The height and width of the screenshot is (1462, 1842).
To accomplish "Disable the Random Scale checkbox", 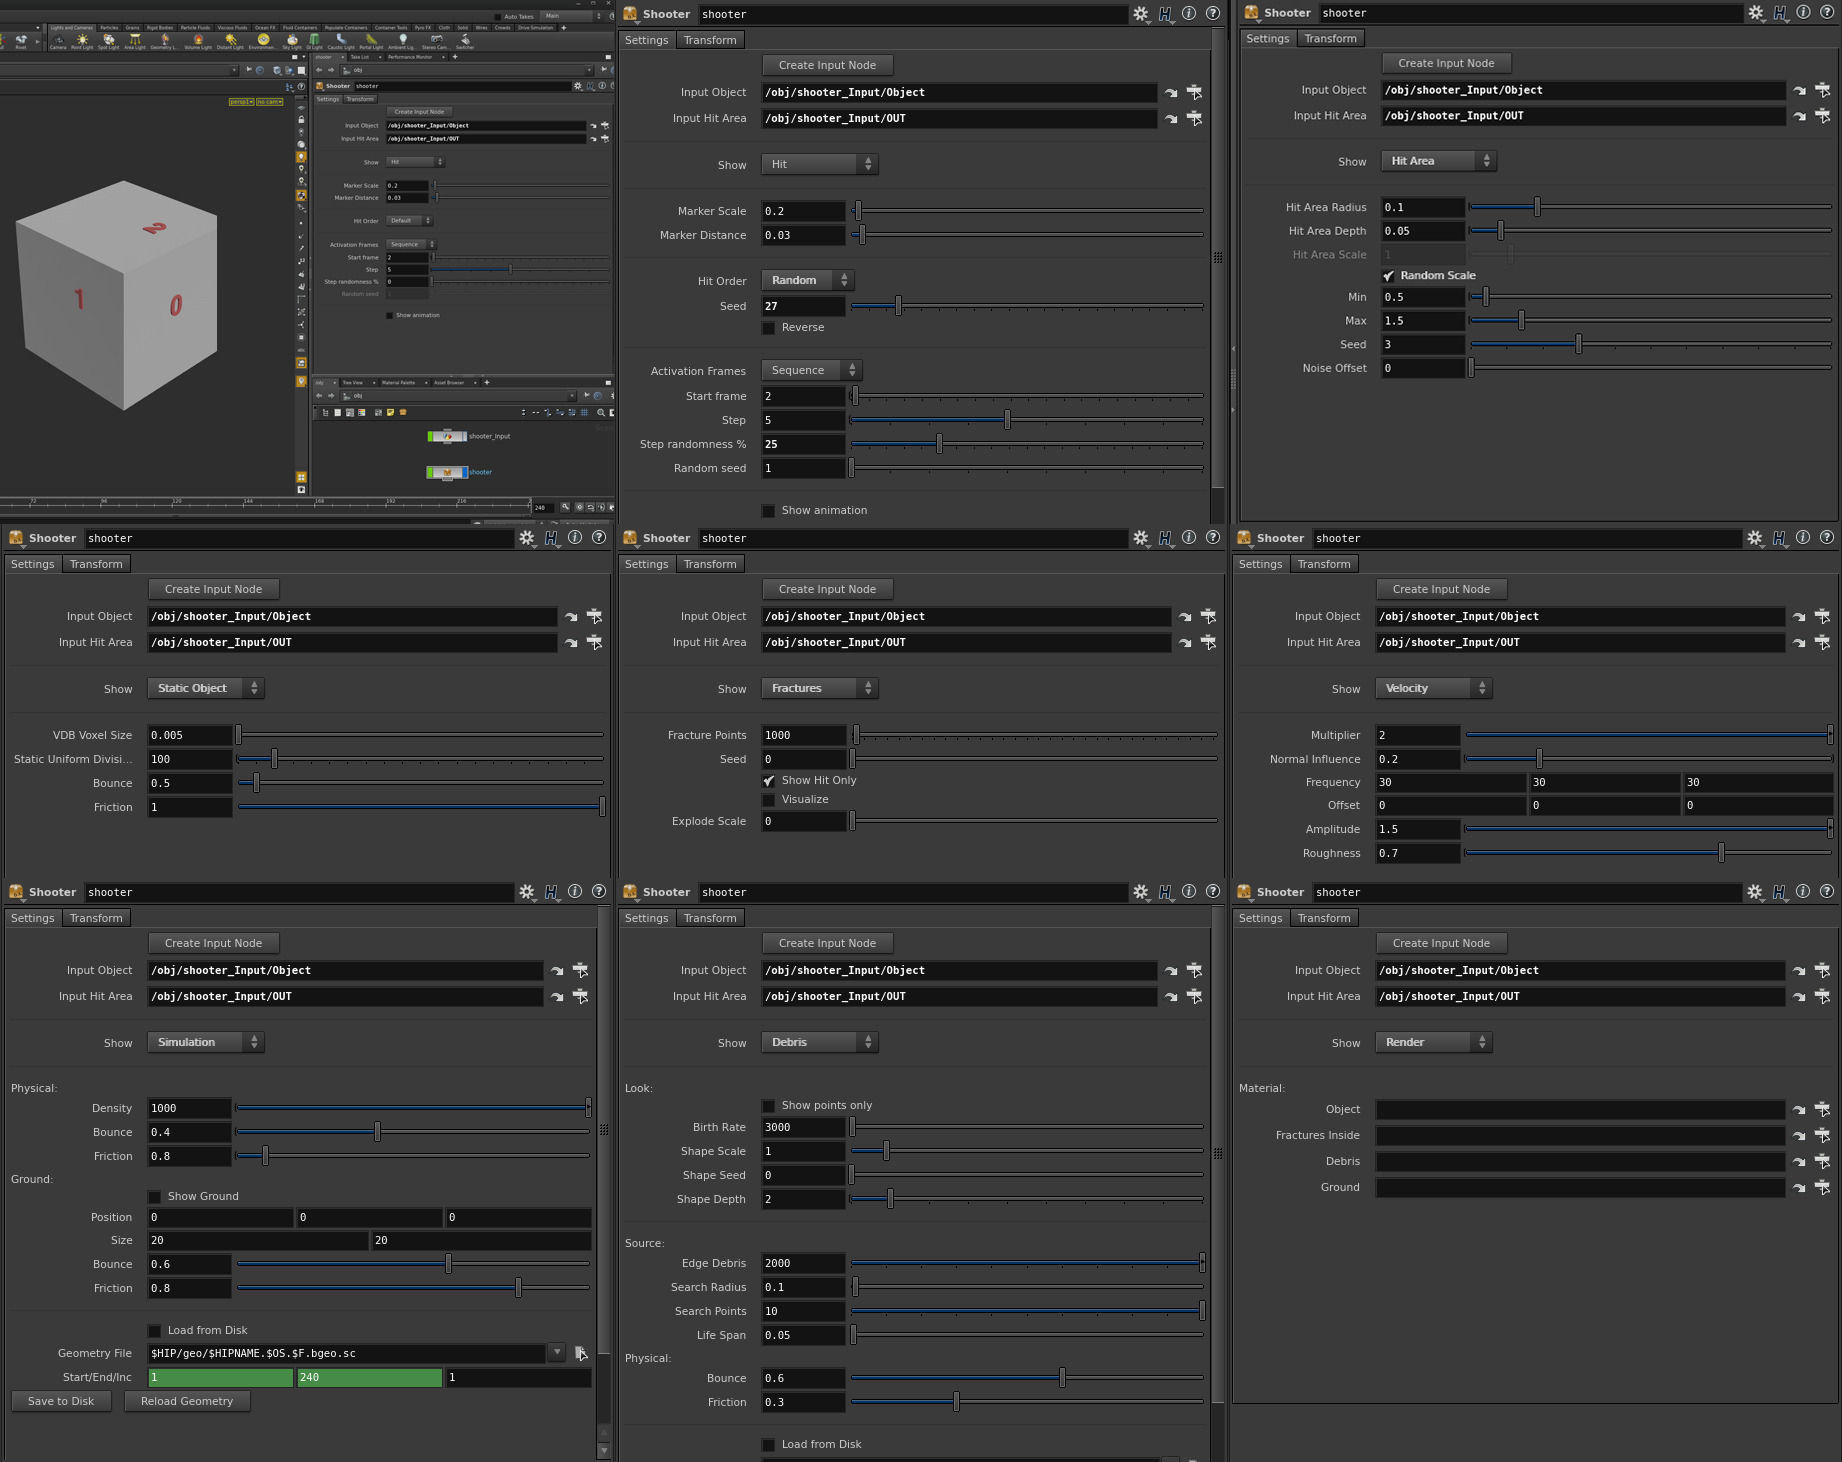I will (x=1388, y=276).
